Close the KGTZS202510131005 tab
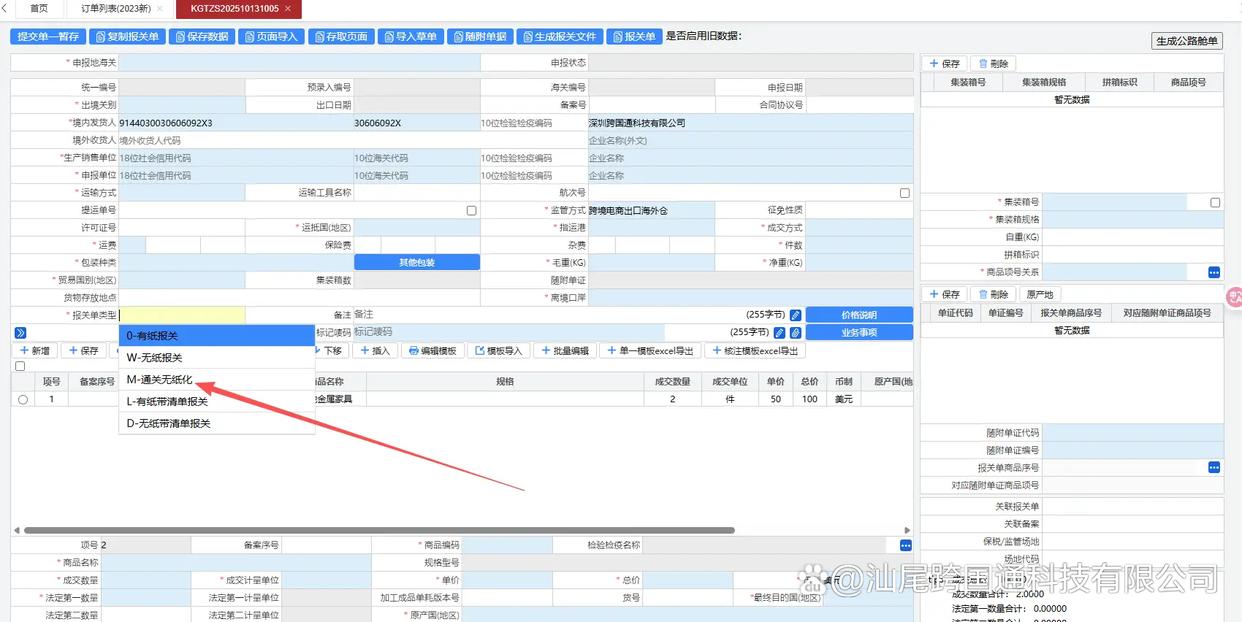1242x622 pixels. pyautogui.click(x=288, y=8)
